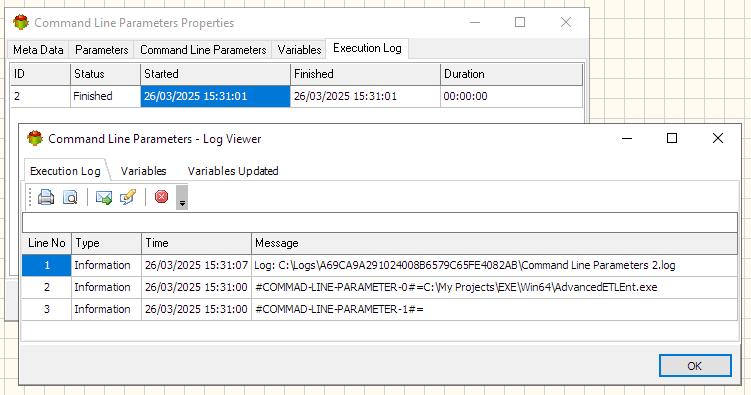This screenshot has height=395, width=751.
Task: Click the red stop icon in toolbar
Action: tap(161, 196)
